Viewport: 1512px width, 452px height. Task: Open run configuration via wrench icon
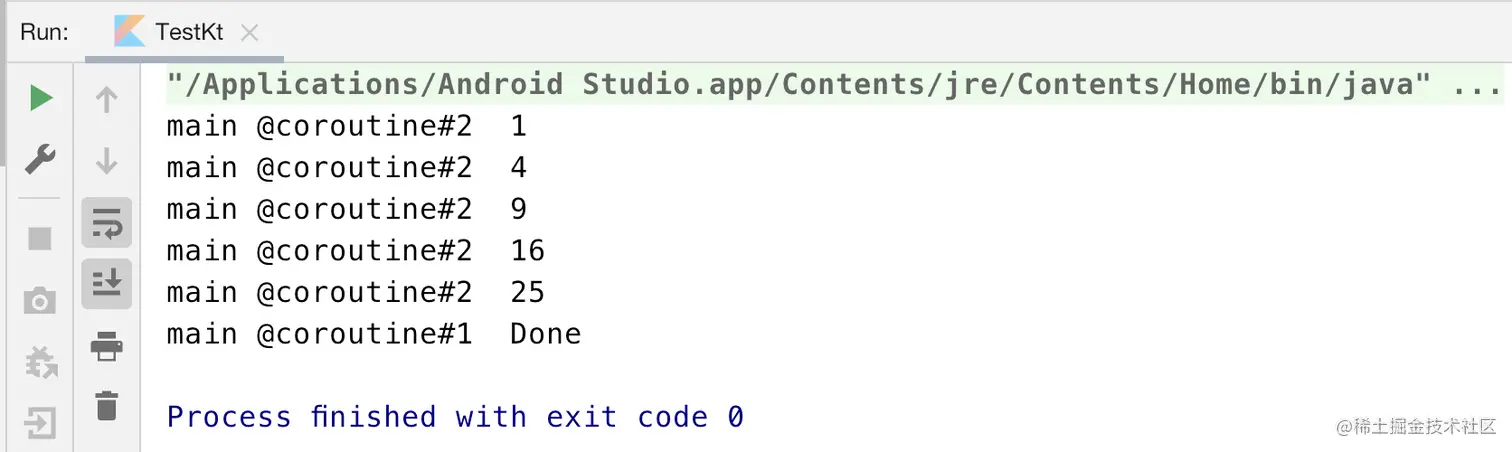(x=40, y=158)
